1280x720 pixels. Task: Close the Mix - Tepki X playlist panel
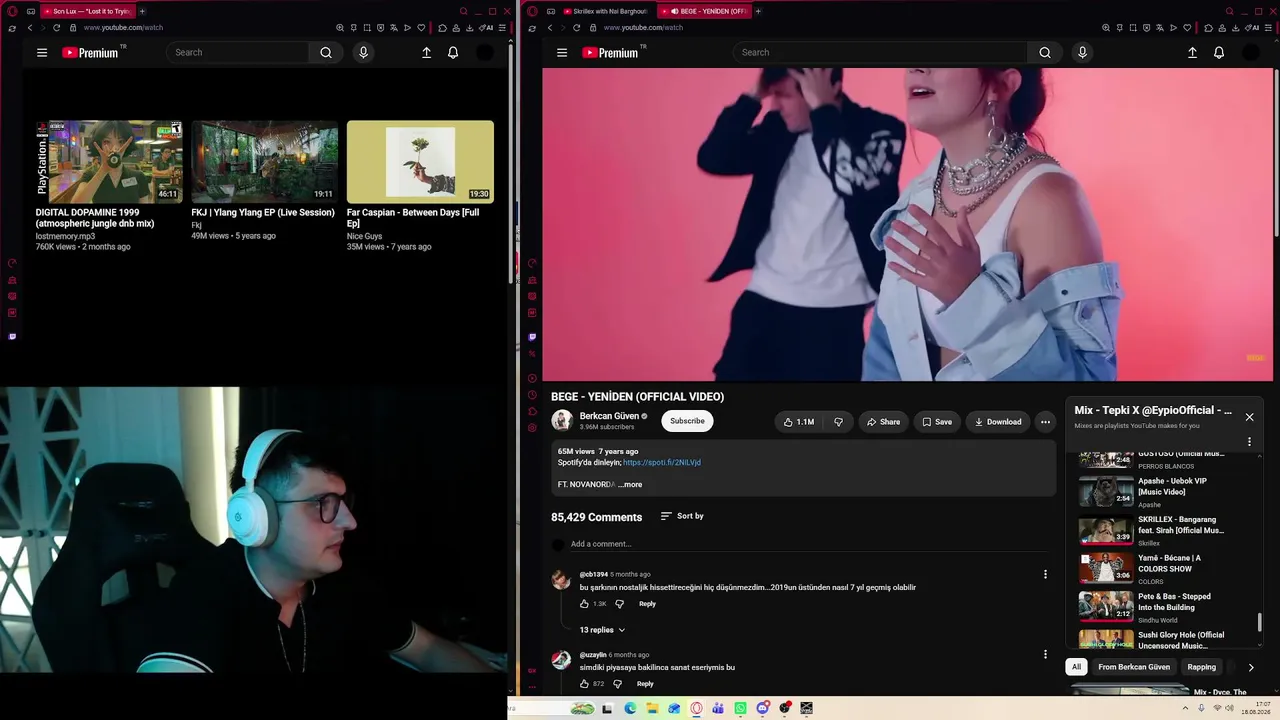pos(1249,417)
